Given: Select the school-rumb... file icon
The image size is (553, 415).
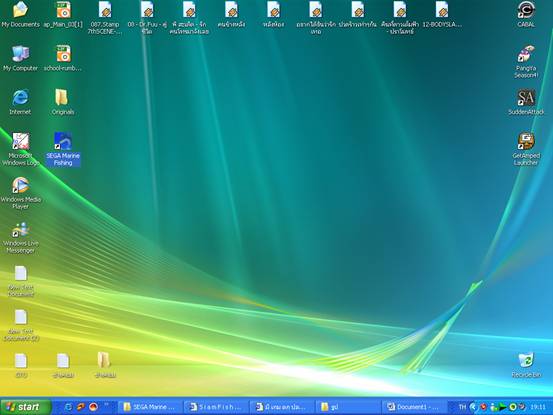Looking at the screenshot, I should [x=63, y=59].
